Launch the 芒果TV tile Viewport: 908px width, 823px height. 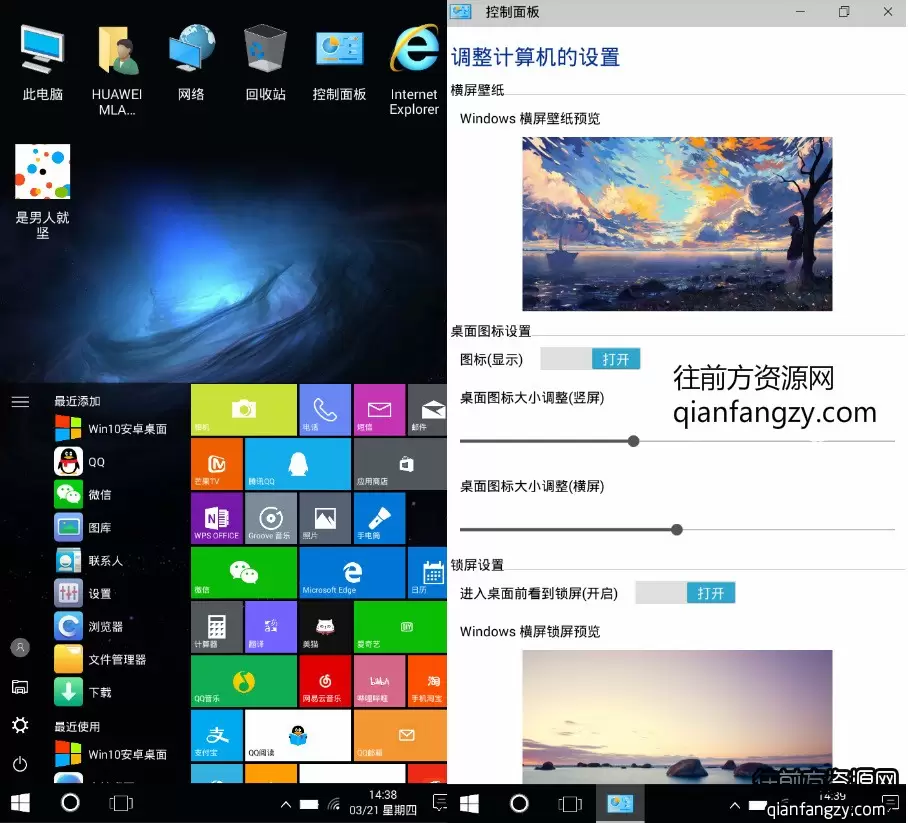point(217,464)
